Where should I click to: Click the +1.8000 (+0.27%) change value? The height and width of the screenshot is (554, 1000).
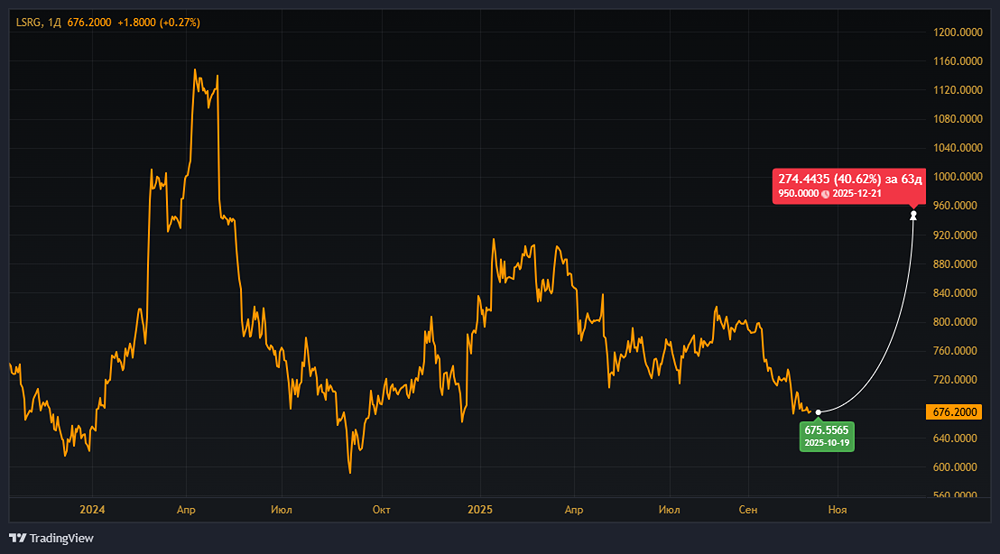159,22
